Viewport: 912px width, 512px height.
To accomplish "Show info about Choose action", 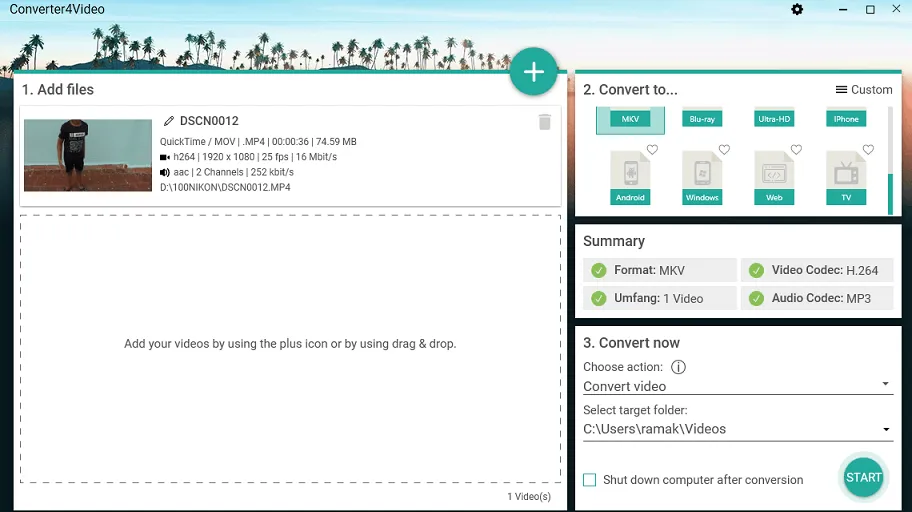I will pyautogui.click(x=678, y=367).
